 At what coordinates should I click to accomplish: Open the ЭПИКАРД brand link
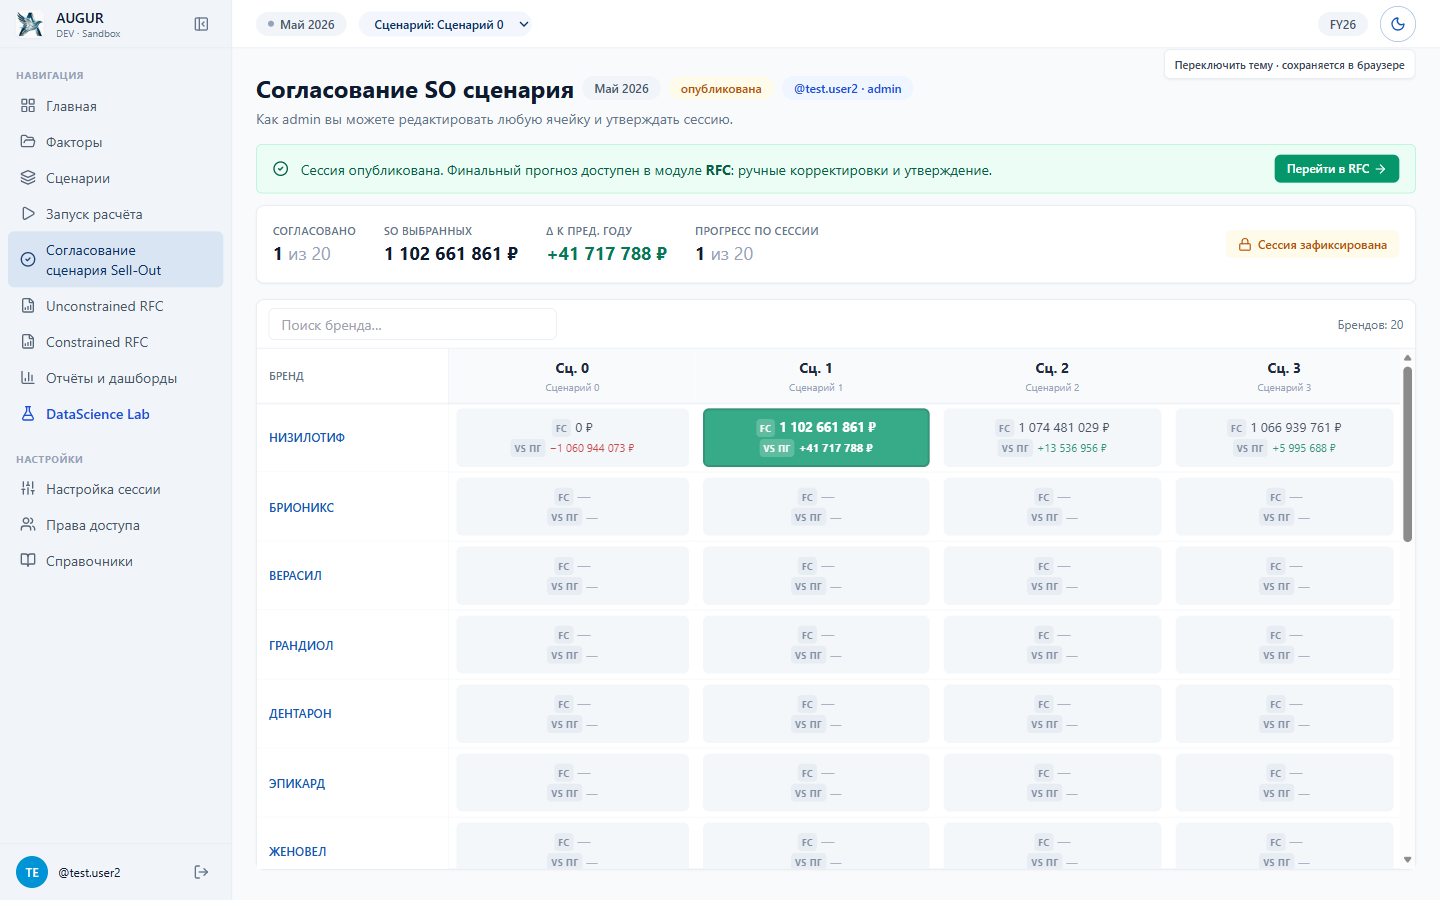click(x=297, y=783)
